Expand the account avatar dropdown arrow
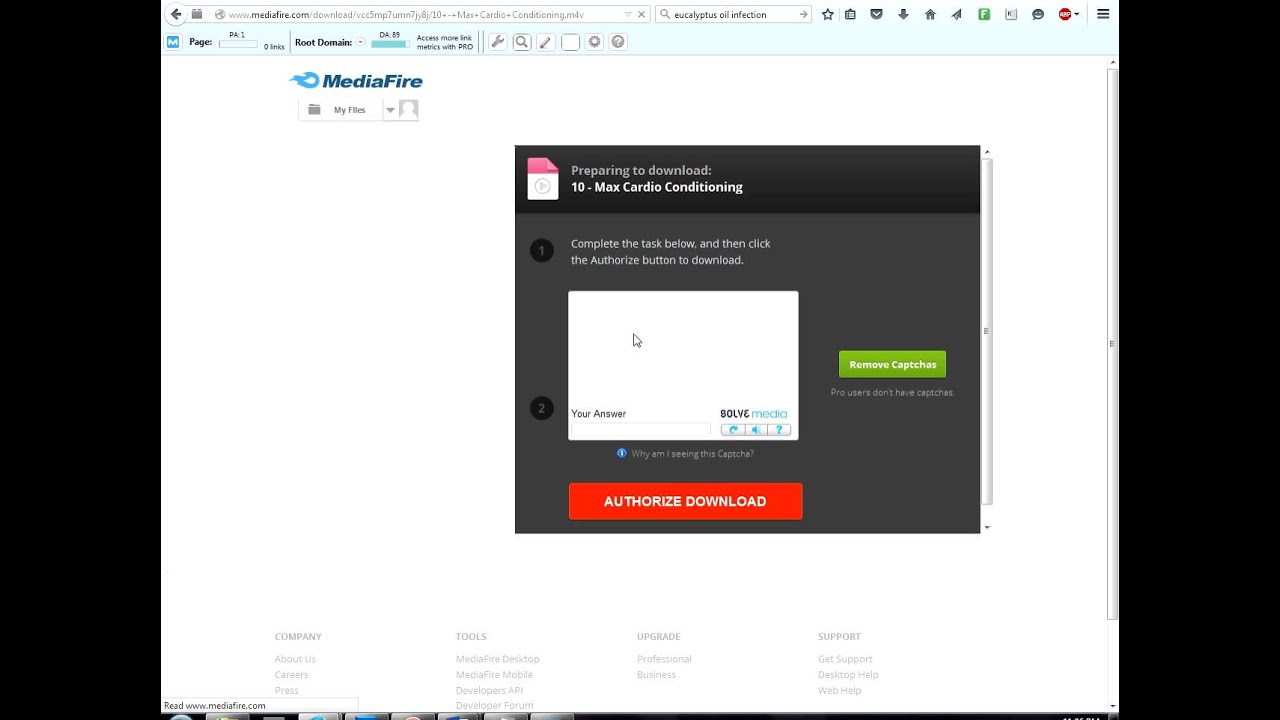This screenshot has width=1280, height=720. [x=390, y=110]
